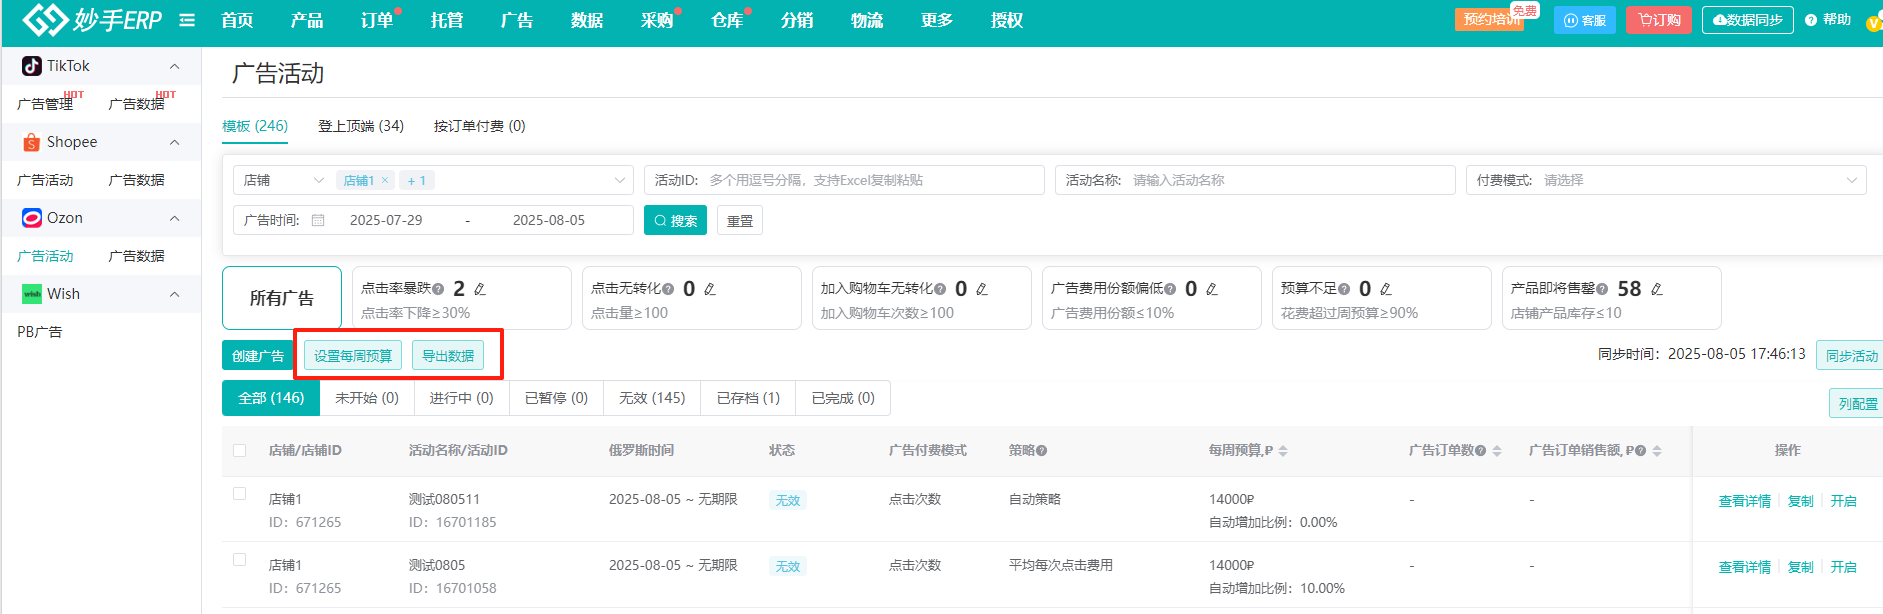Edit the 点击率暴跌 threshold pencil icon
Viewport: 1883px width, 614px height.
[480, 289]
